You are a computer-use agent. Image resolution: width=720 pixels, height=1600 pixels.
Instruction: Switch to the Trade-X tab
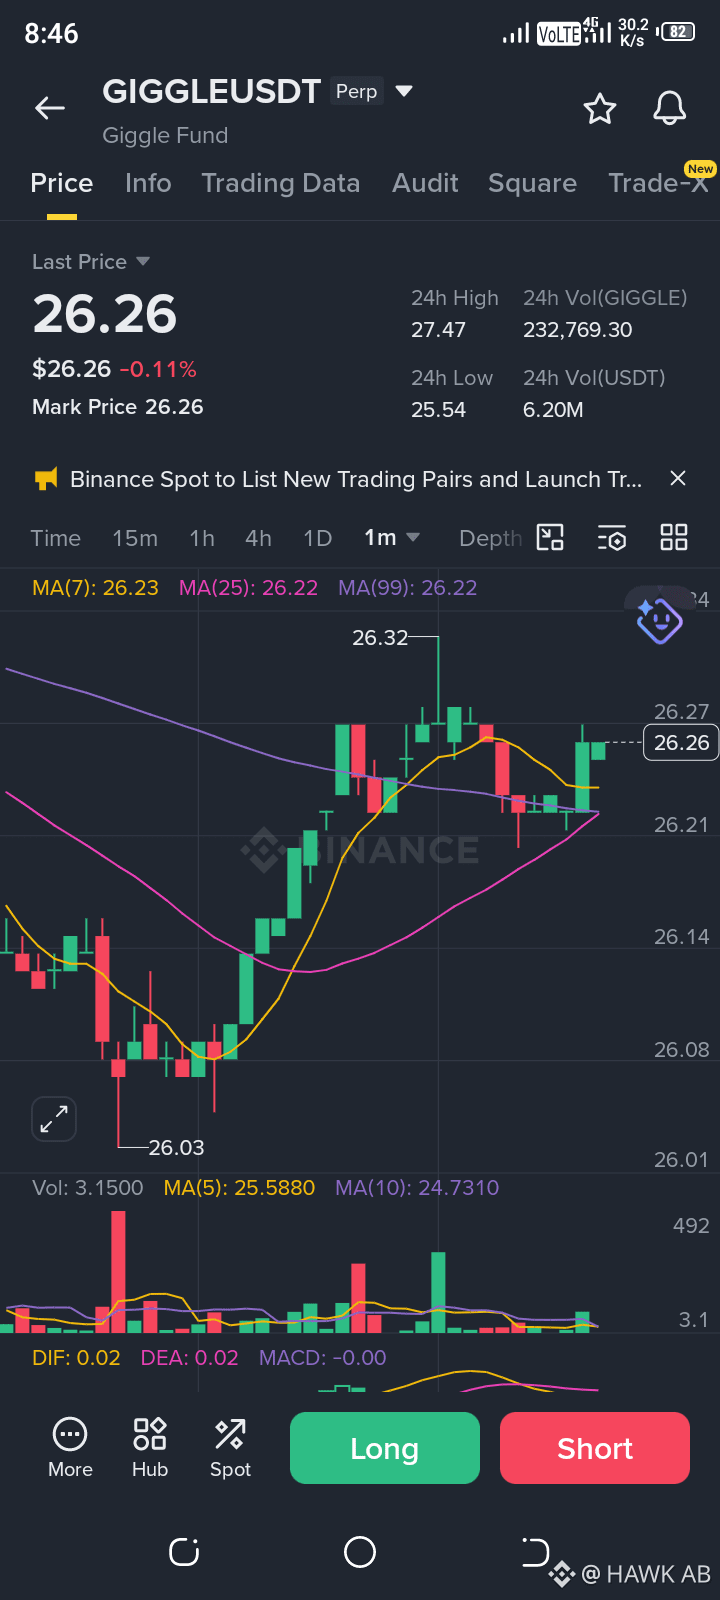[658, 183]
